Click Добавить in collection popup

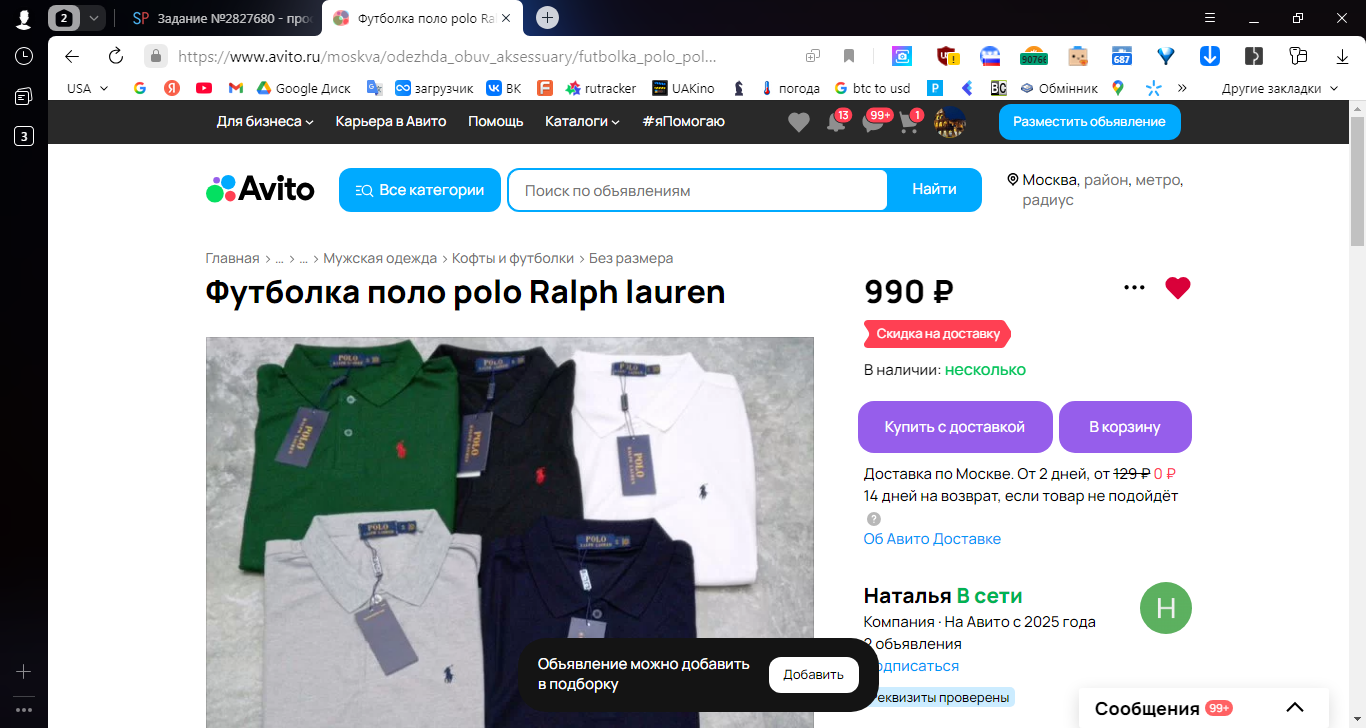(814, 675)
